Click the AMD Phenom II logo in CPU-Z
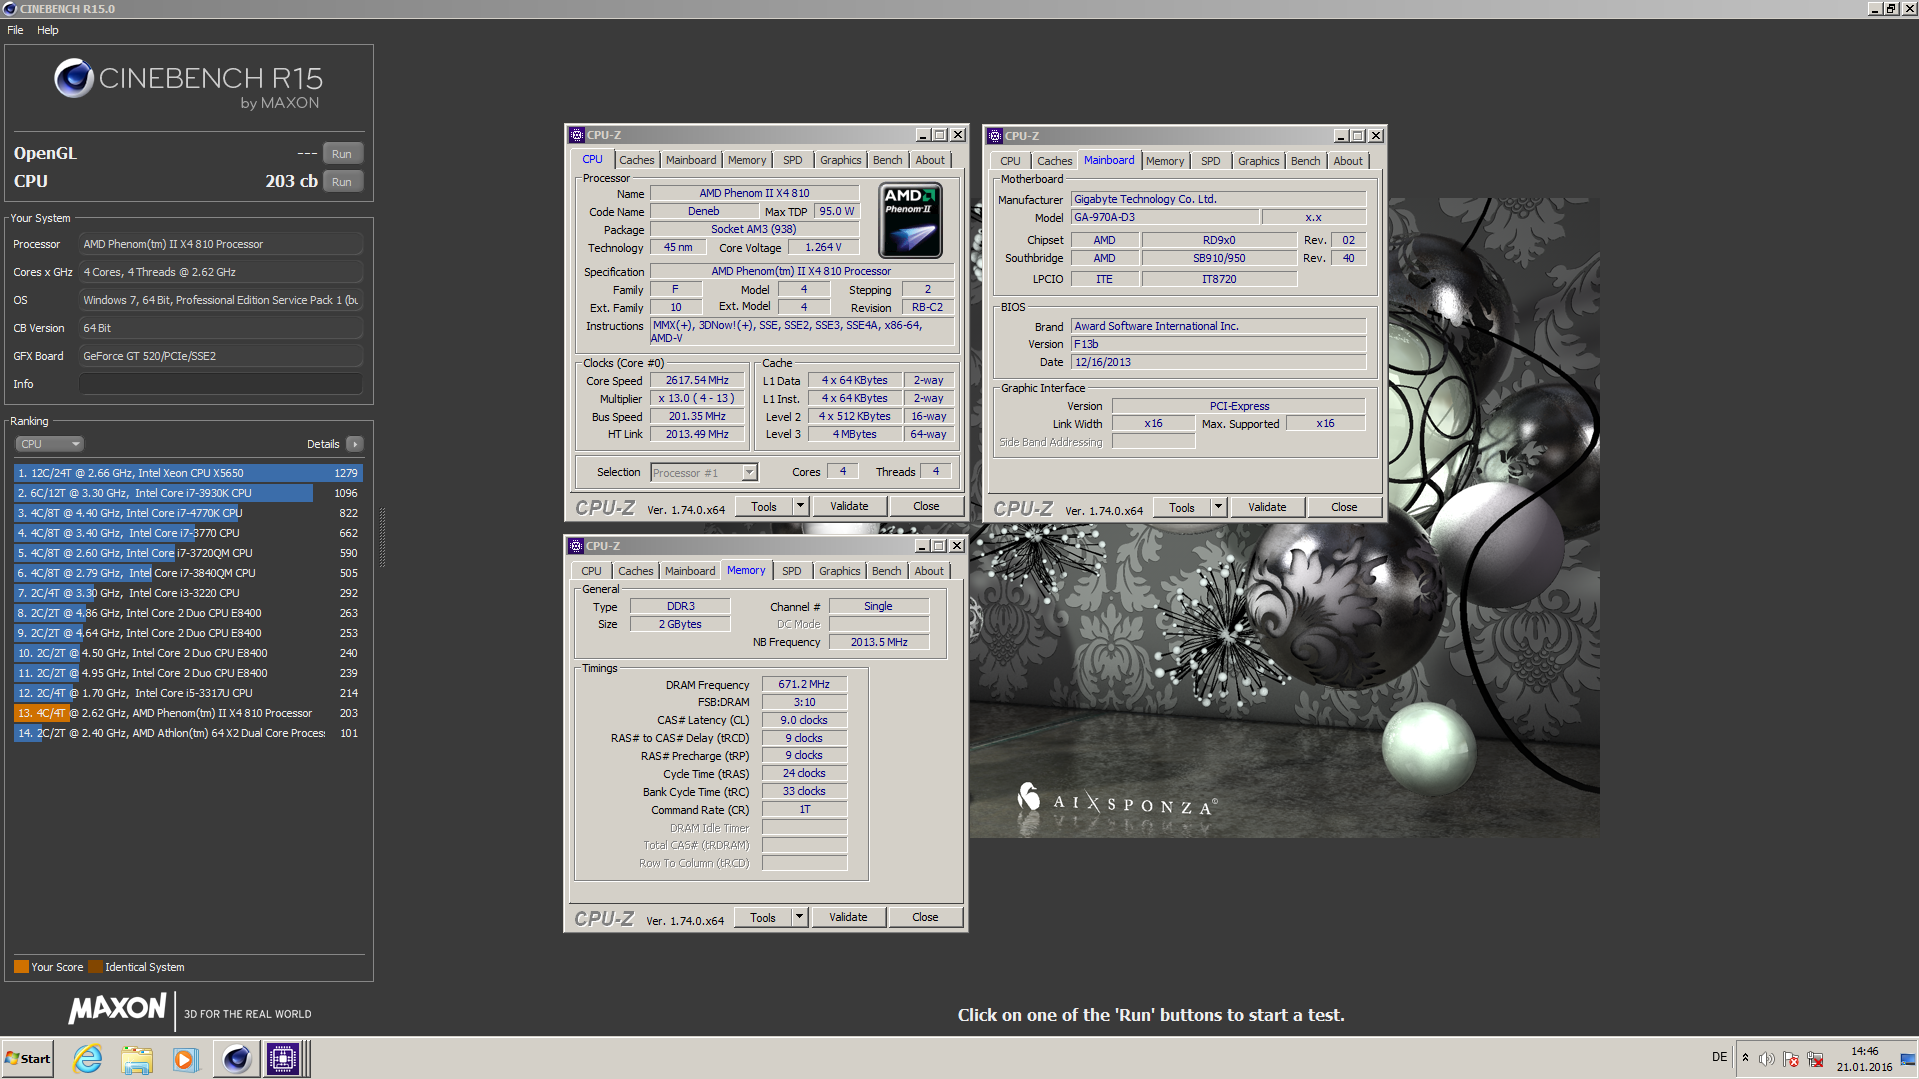 [x=910, y=220]
